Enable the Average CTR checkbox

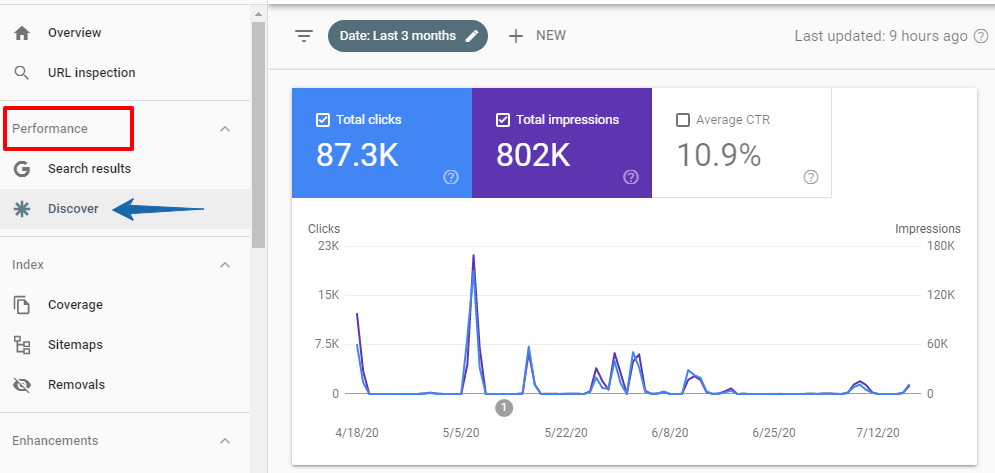[683, 120]
